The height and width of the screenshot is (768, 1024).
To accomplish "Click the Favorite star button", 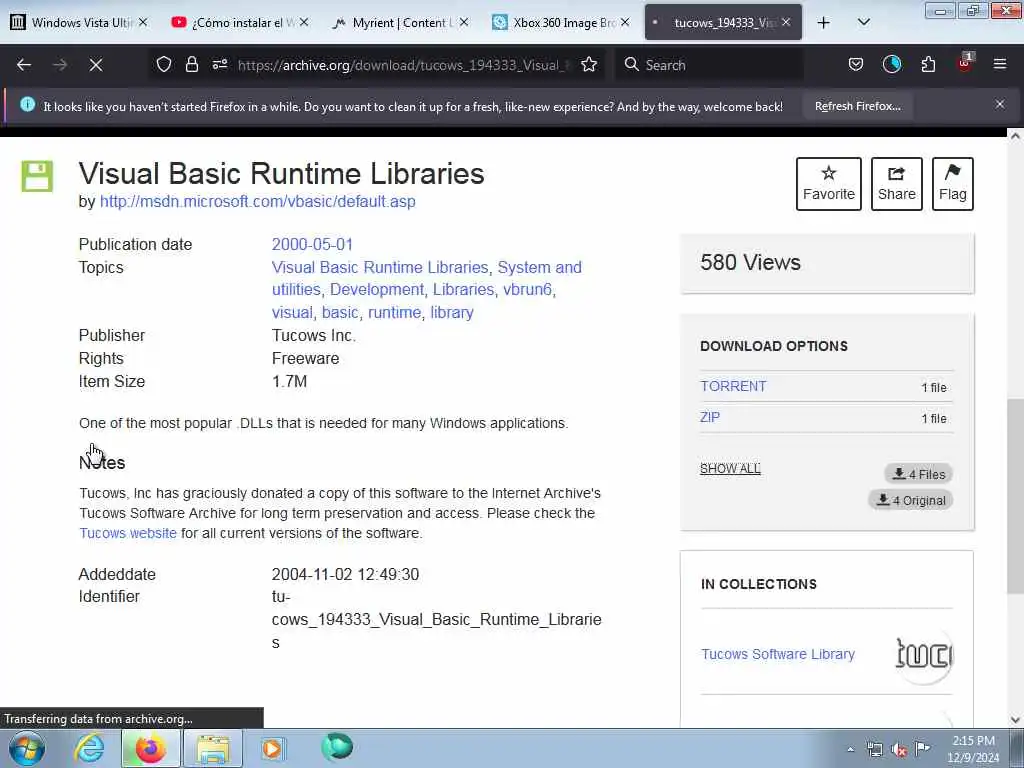I will point(829,184).
